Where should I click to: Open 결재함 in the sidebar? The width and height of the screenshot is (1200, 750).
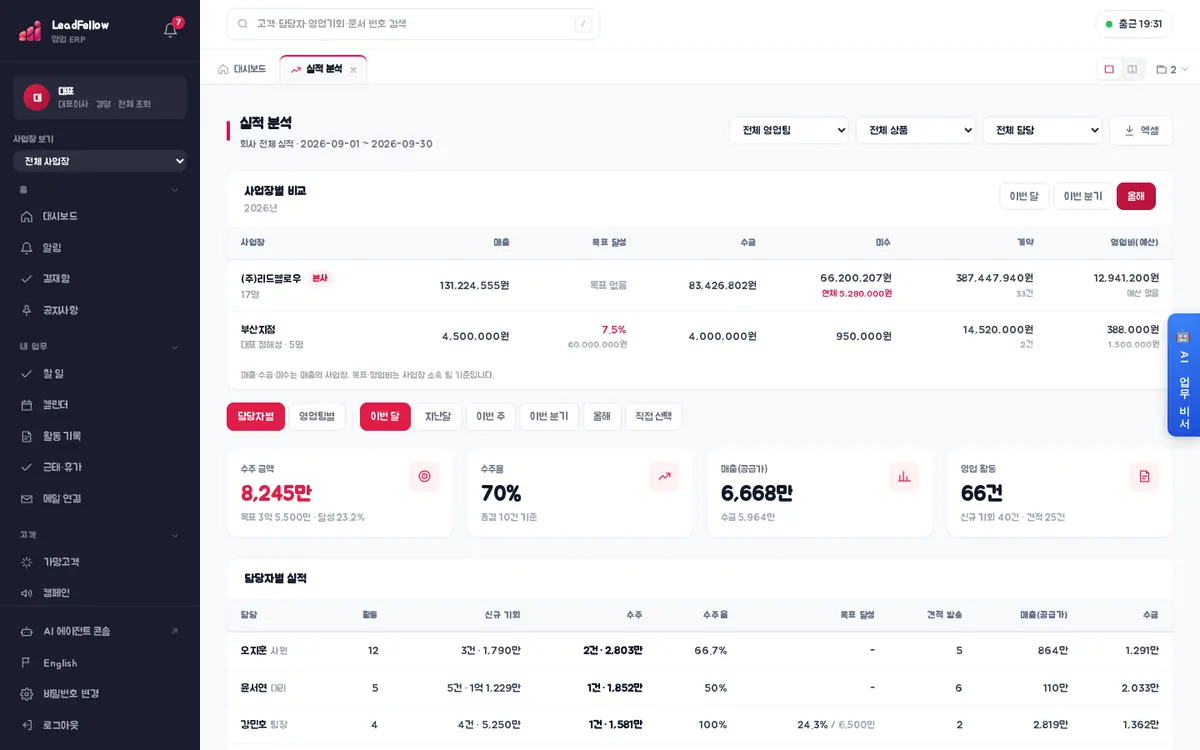[100, 279]
